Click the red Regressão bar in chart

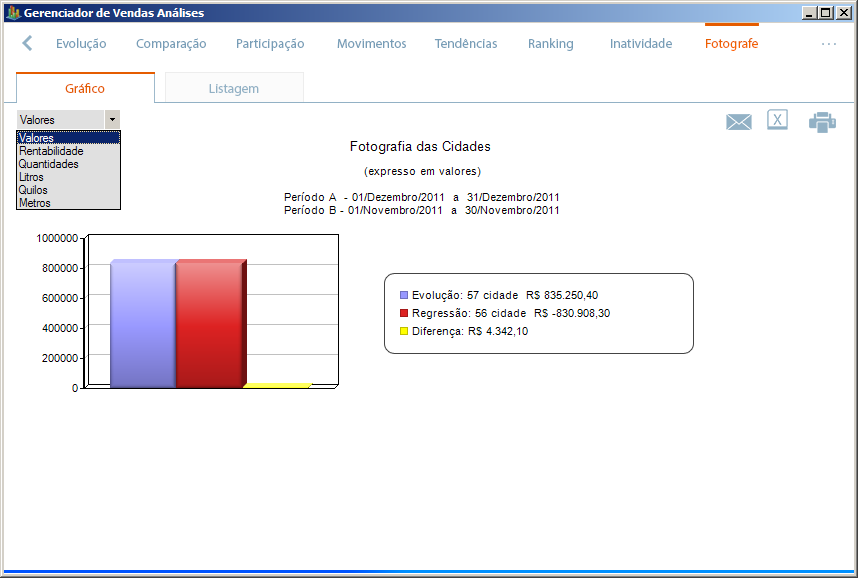coord(209,322)
